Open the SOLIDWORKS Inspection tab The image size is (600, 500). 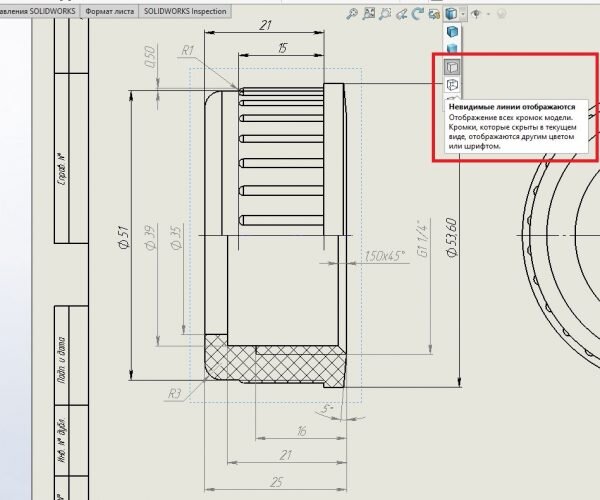point(185,11)
